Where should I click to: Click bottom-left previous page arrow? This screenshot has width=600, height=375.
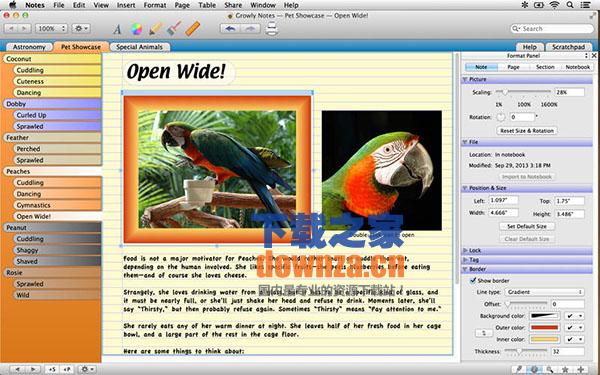(x=17, y=369)
